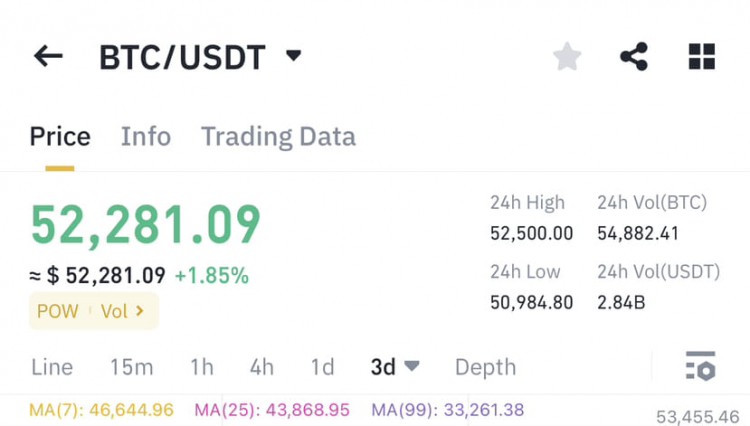Tap the MA(25) indicator value
Viewport: 750px width, 426px height.
click(272, 410)
